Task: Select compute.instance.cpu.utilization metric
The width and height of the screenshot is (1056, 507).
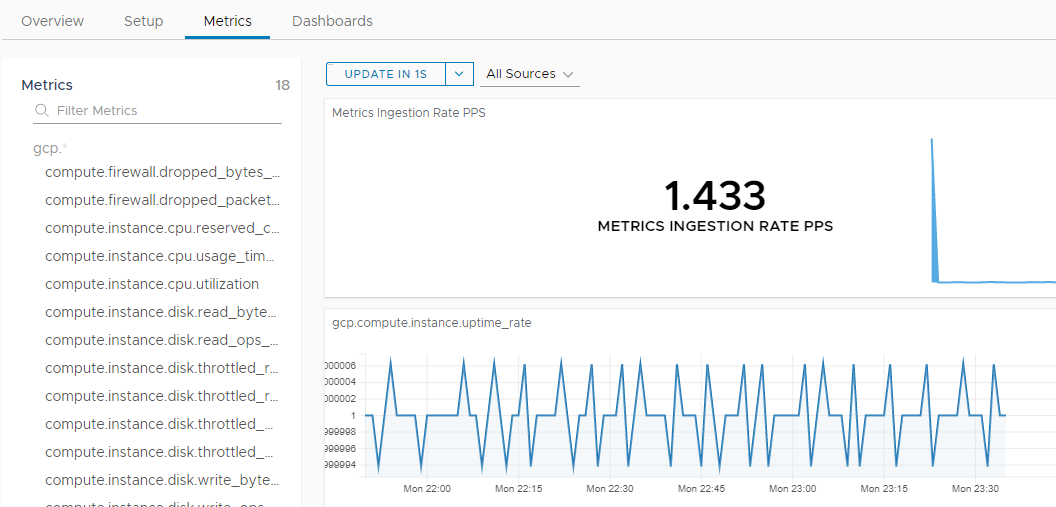Action: click(x=152, y=284)
